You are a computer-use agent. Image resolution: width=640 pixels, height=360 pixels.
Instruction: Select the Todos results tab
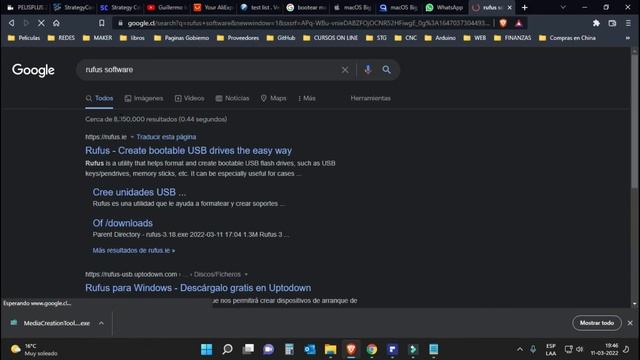[x=99, y=98]
